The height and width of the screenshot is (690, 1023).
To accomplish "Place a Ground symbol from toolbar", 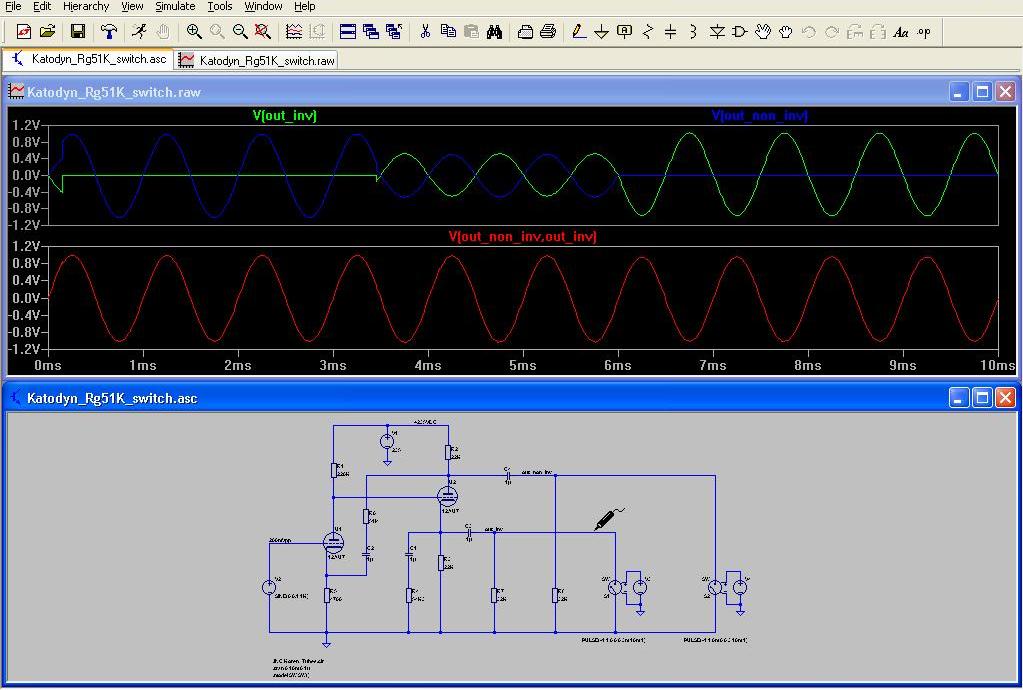I will [602, 31].
